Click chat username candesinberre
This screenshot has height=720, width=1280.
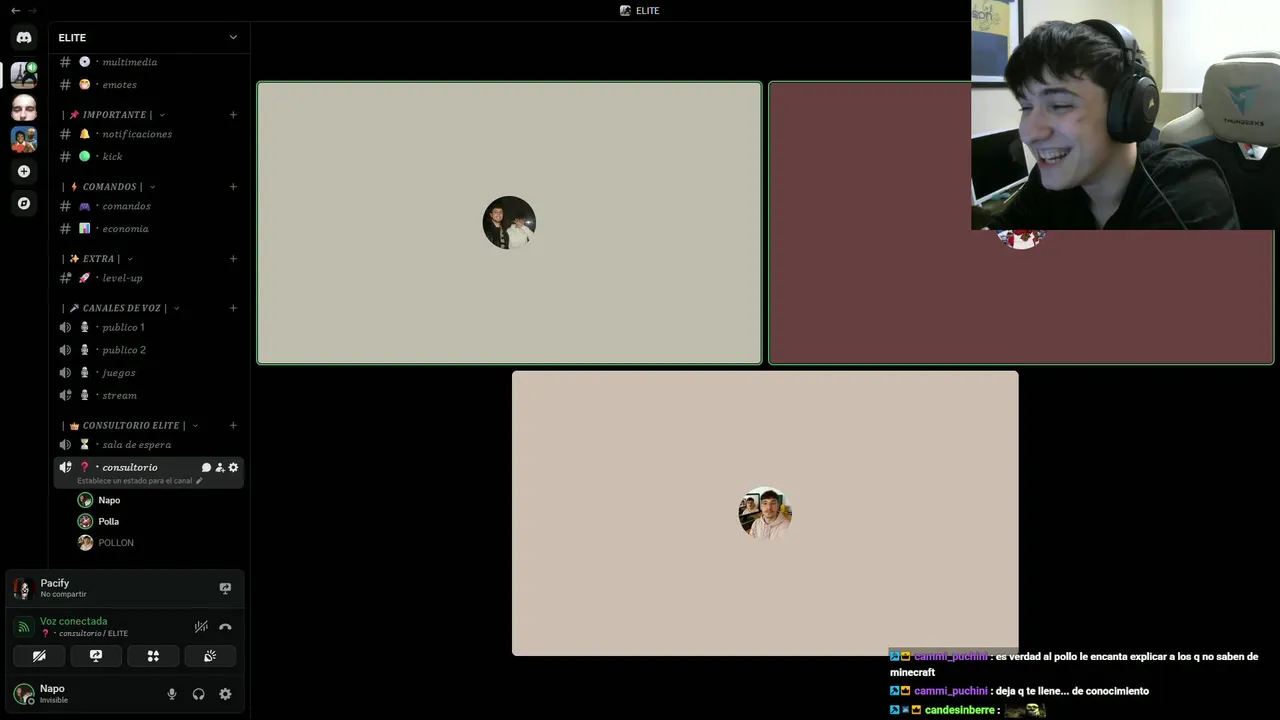pyautogui.click(x=960, y=710)
